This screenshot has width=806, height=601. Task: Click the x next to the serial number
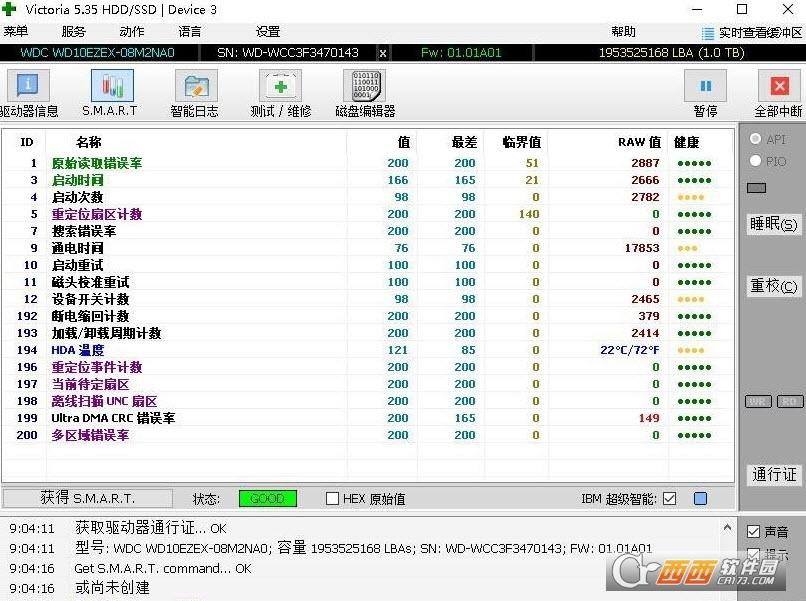[x=383, y=53]
